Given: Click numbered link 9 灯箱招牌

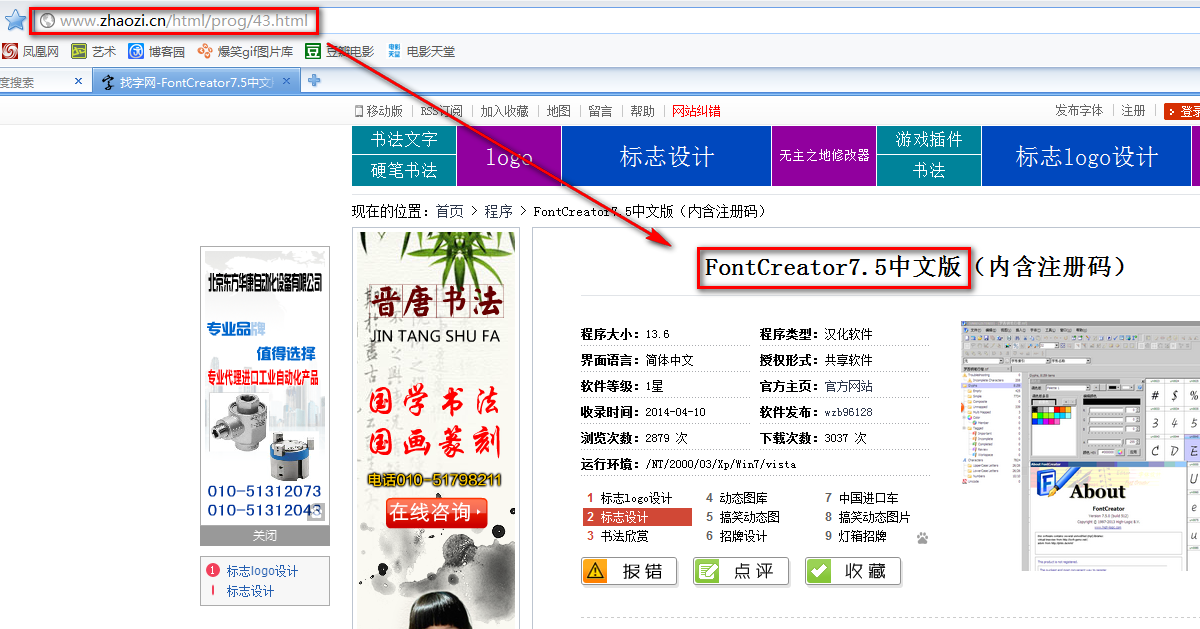Looking at the screenshot, I should pyautogui.click(x=862, y=536).
